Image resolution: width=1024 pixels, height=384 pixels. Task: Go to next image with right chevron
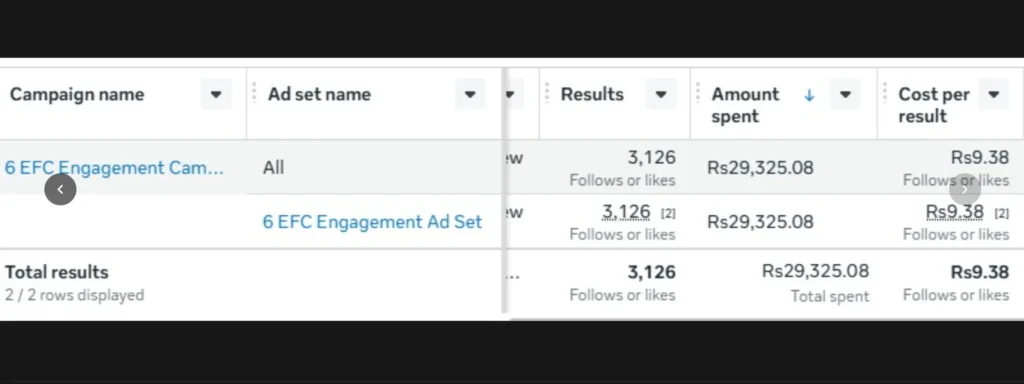pos(965,189)
